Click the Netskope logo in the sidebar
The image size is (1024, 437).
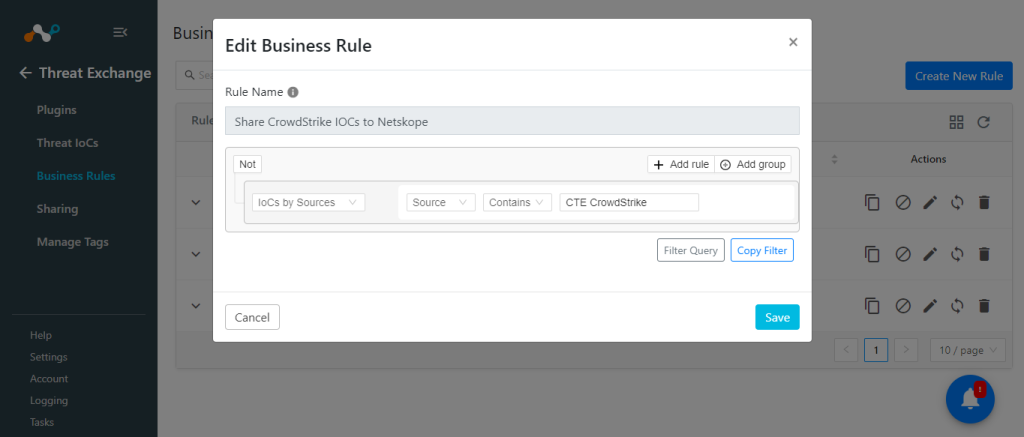point(42,32)
